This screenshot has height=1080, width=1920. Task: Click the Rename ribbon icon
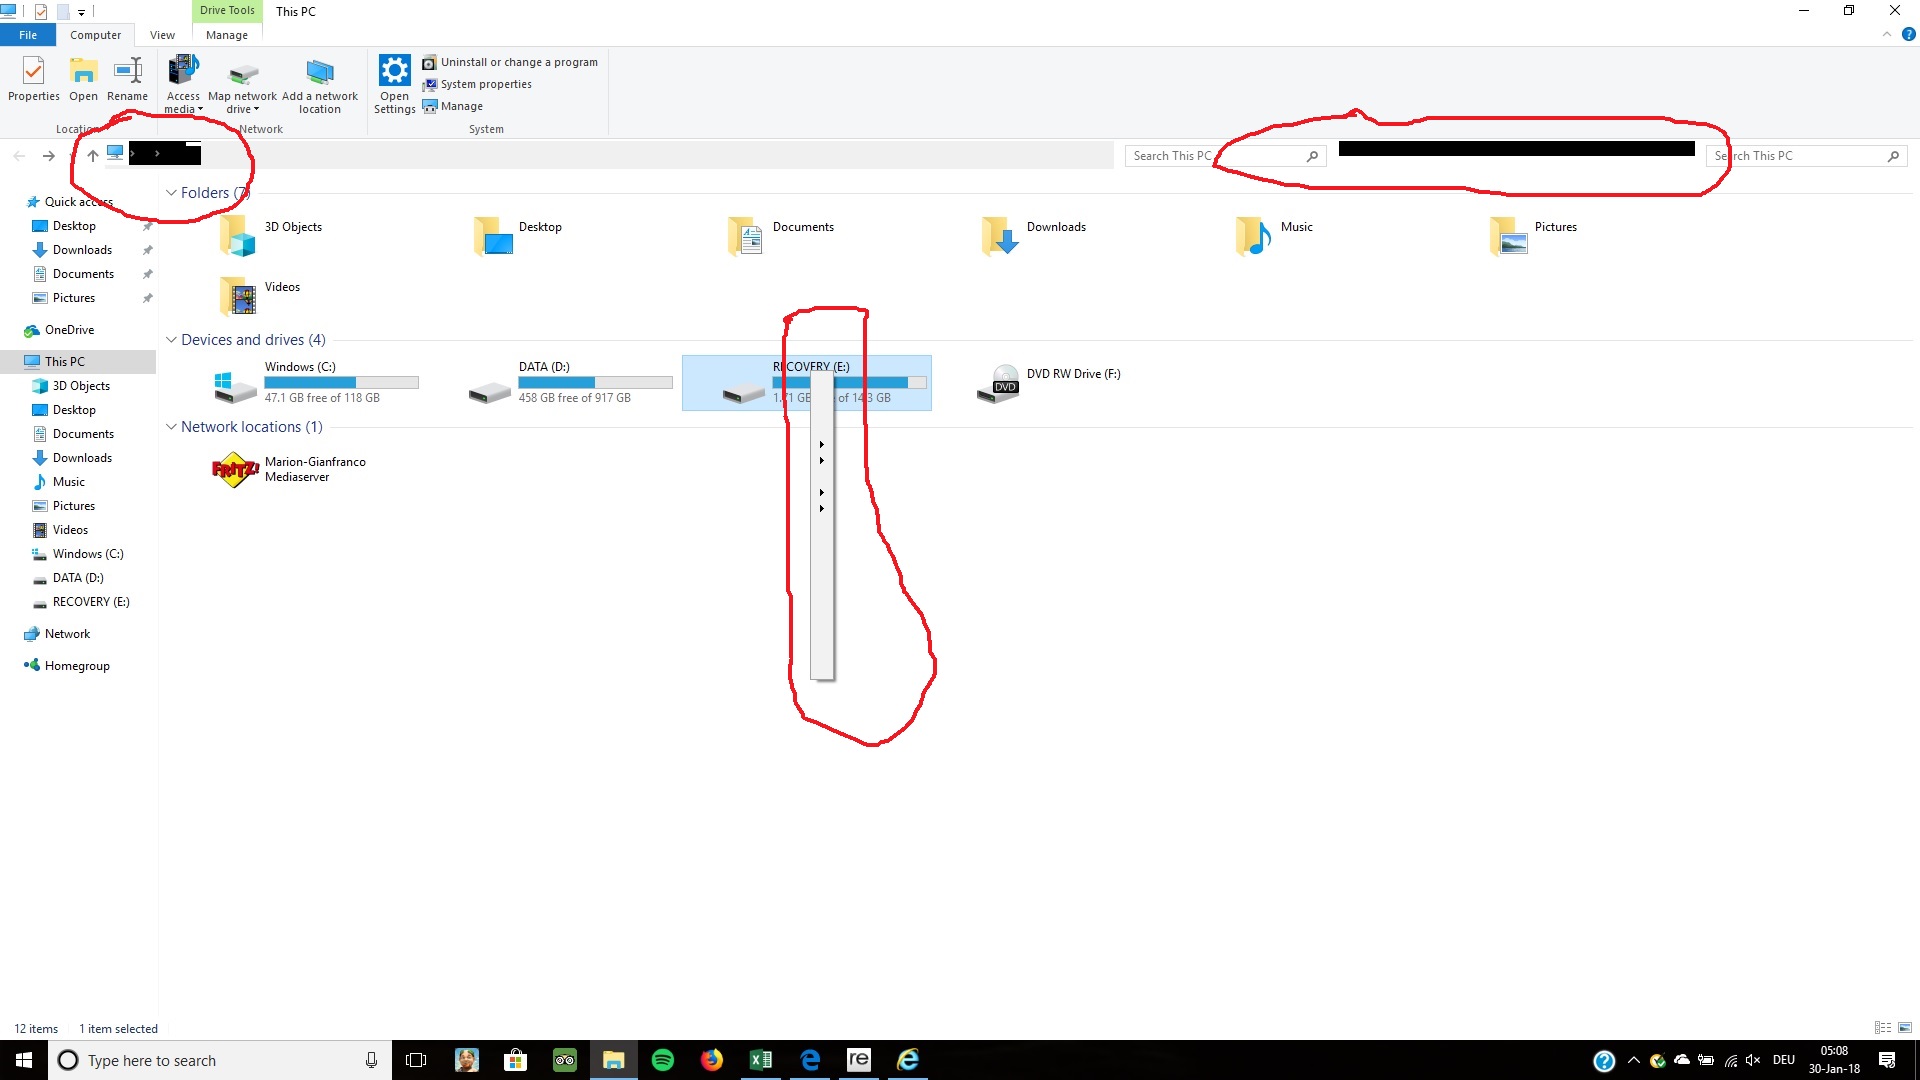[x=128, y=80]
